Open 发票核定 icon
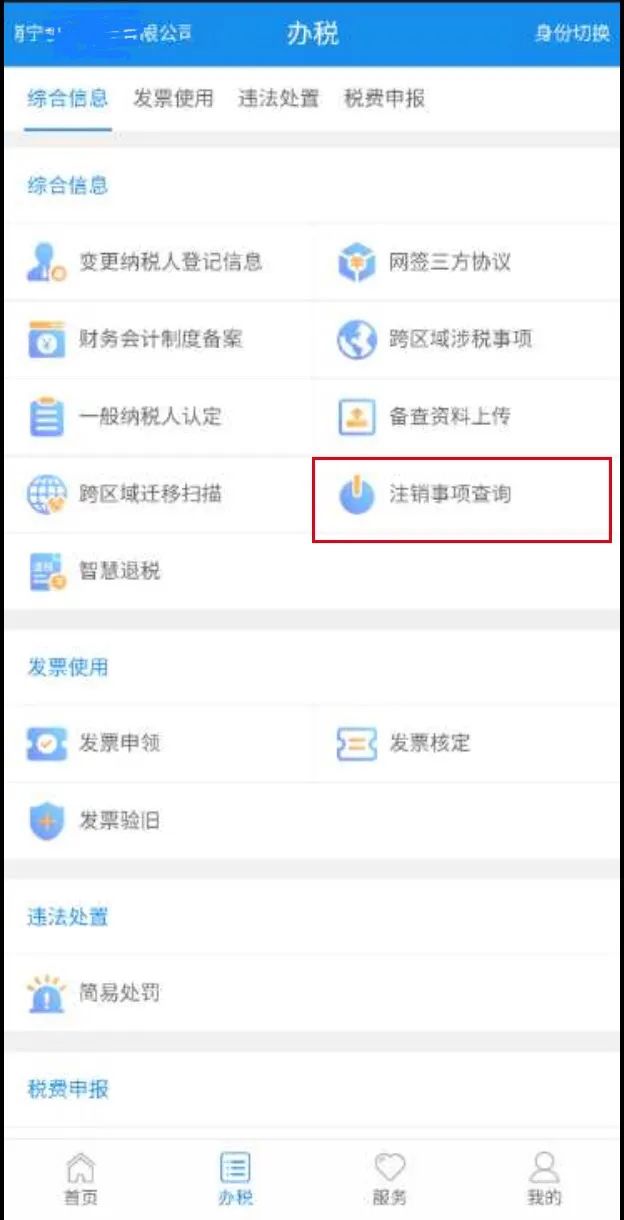 356,744
